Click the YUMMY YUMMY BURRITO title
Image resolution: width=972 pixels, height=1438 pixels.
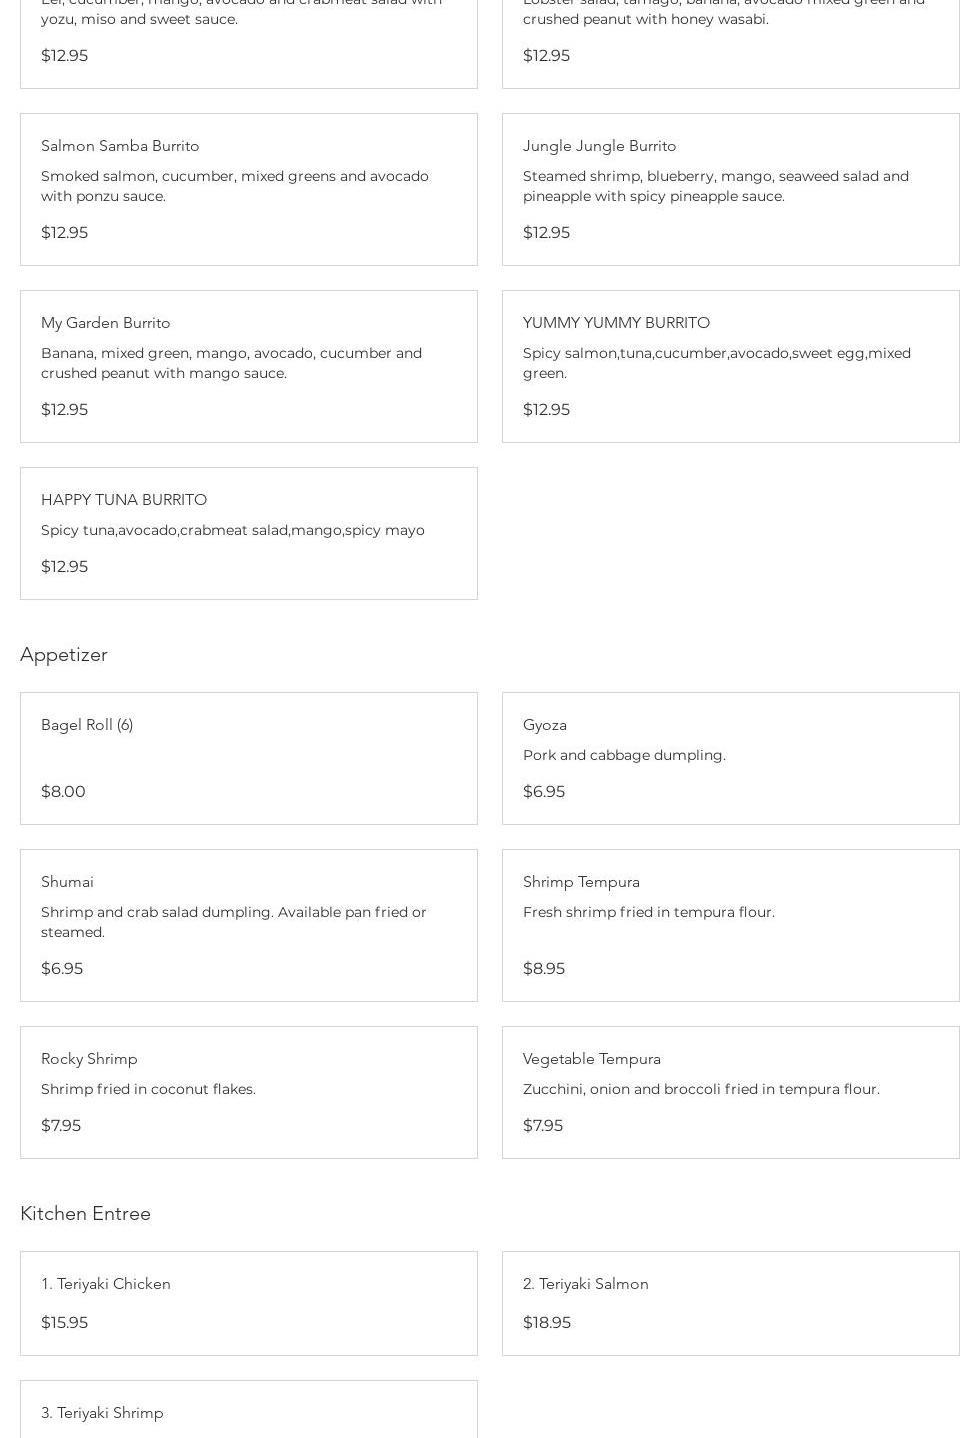click(616, 323)
